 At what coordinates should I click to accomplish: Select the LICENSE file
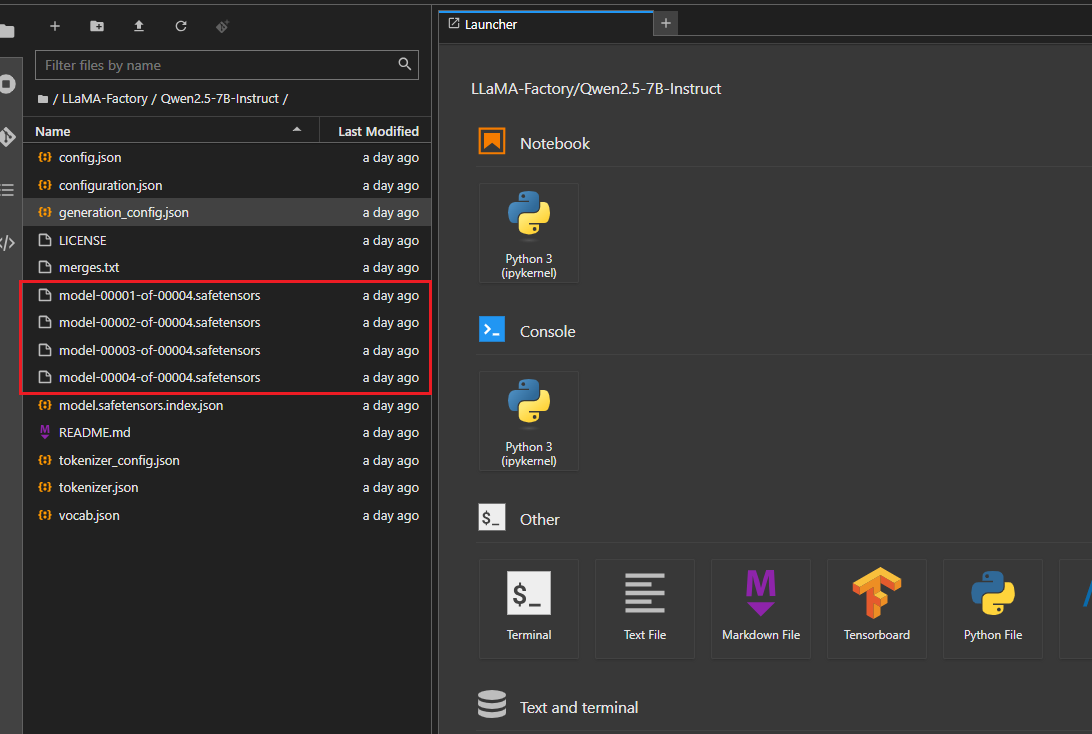coord(227,240)
